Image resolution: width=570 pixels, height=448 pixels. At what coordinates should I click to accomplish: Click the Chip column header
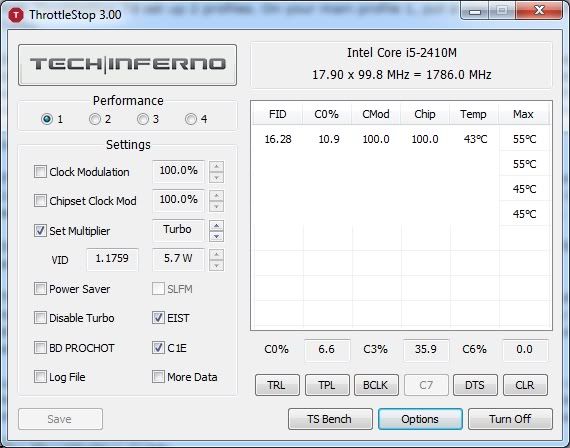point(425,114)
